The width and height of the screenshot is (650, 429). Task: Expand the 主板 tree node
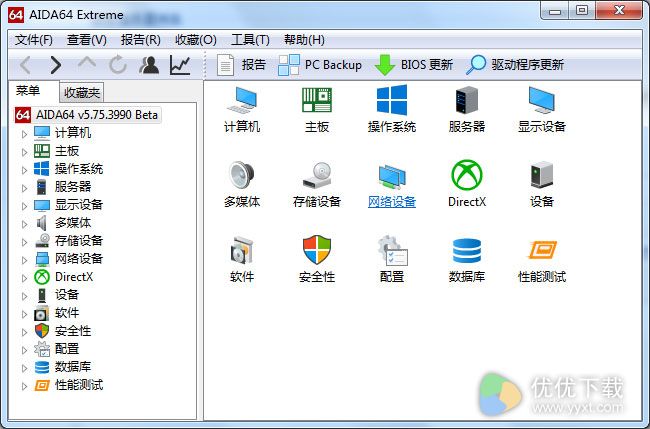pyautogui.click(x=24, y=152)
